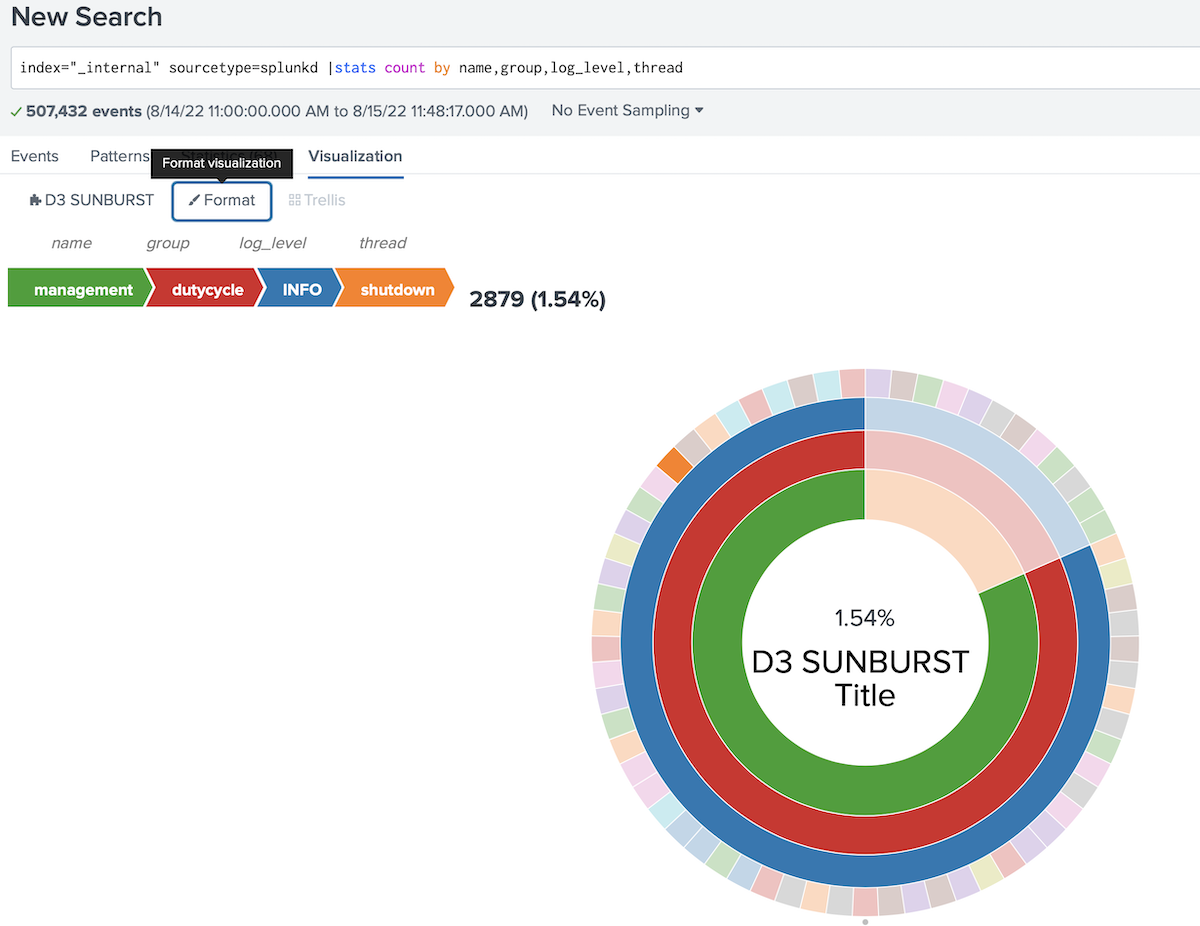Viewport: 1200px width, 926px height.
Task: Click the Format button
Action: pos(221,200)
